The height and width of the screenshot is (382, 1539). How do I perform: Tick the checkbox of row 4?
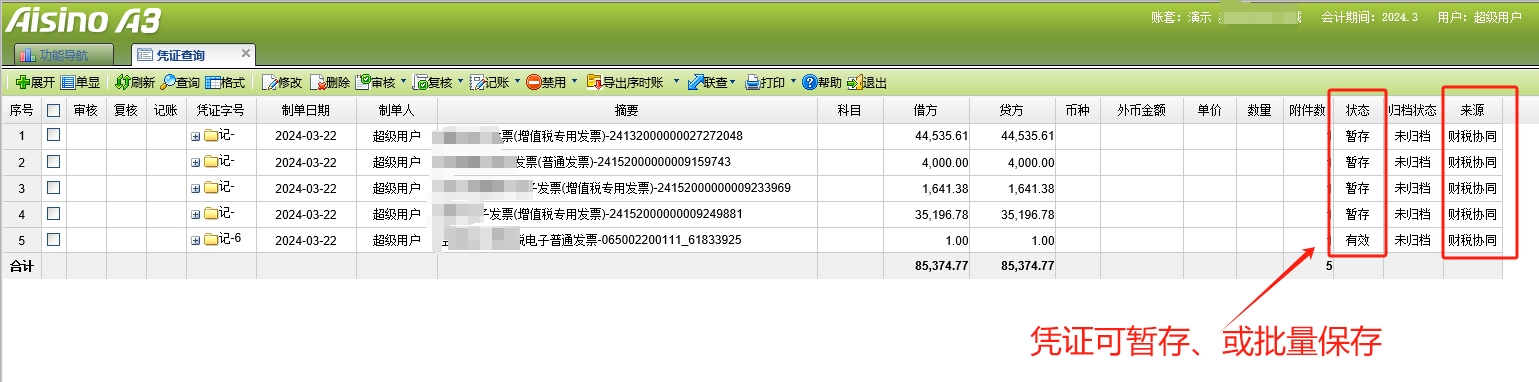coord(54,213)
